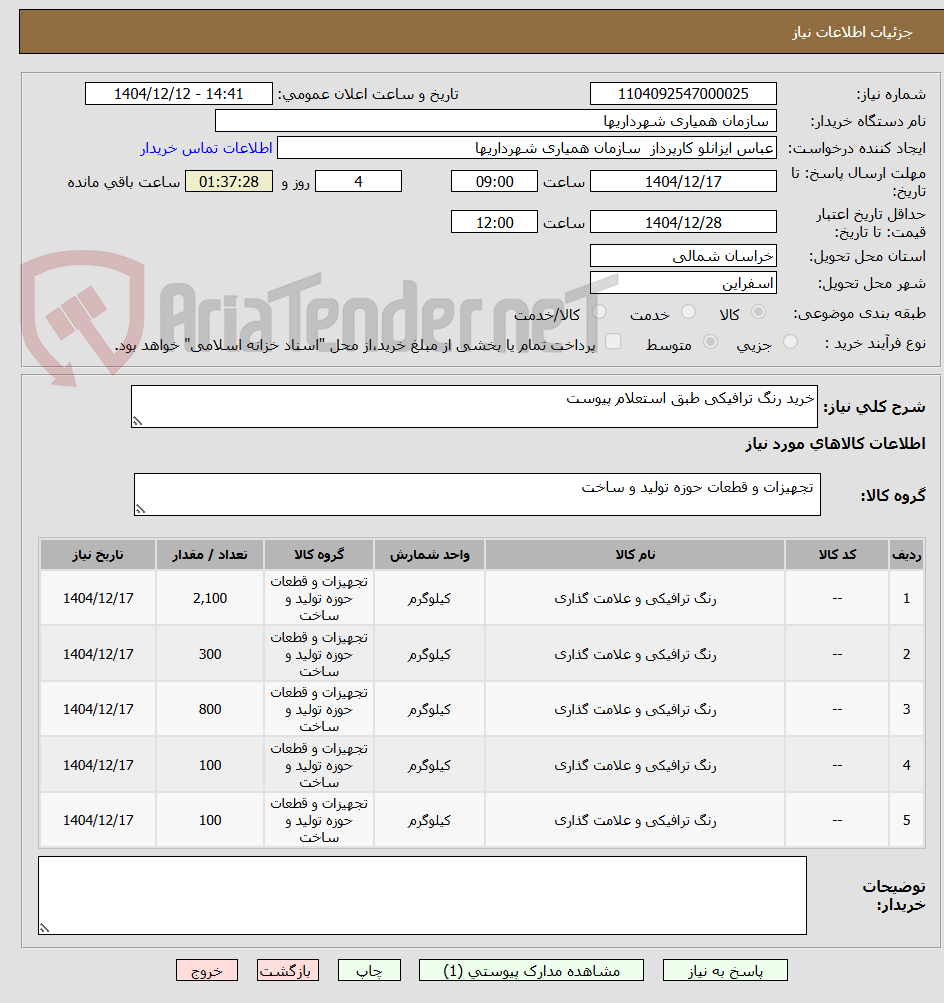Grab the resize handle of buyer notes textarea

[44, 928]
